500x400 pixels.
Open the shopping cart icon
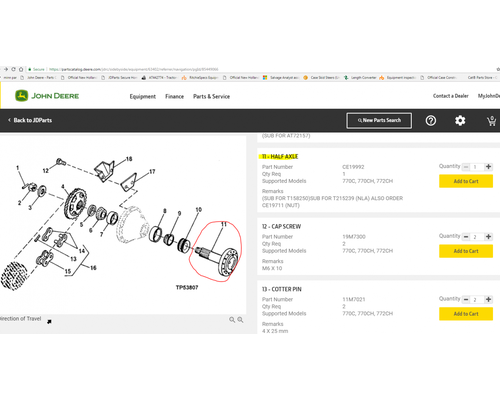(x=492, y=121)
